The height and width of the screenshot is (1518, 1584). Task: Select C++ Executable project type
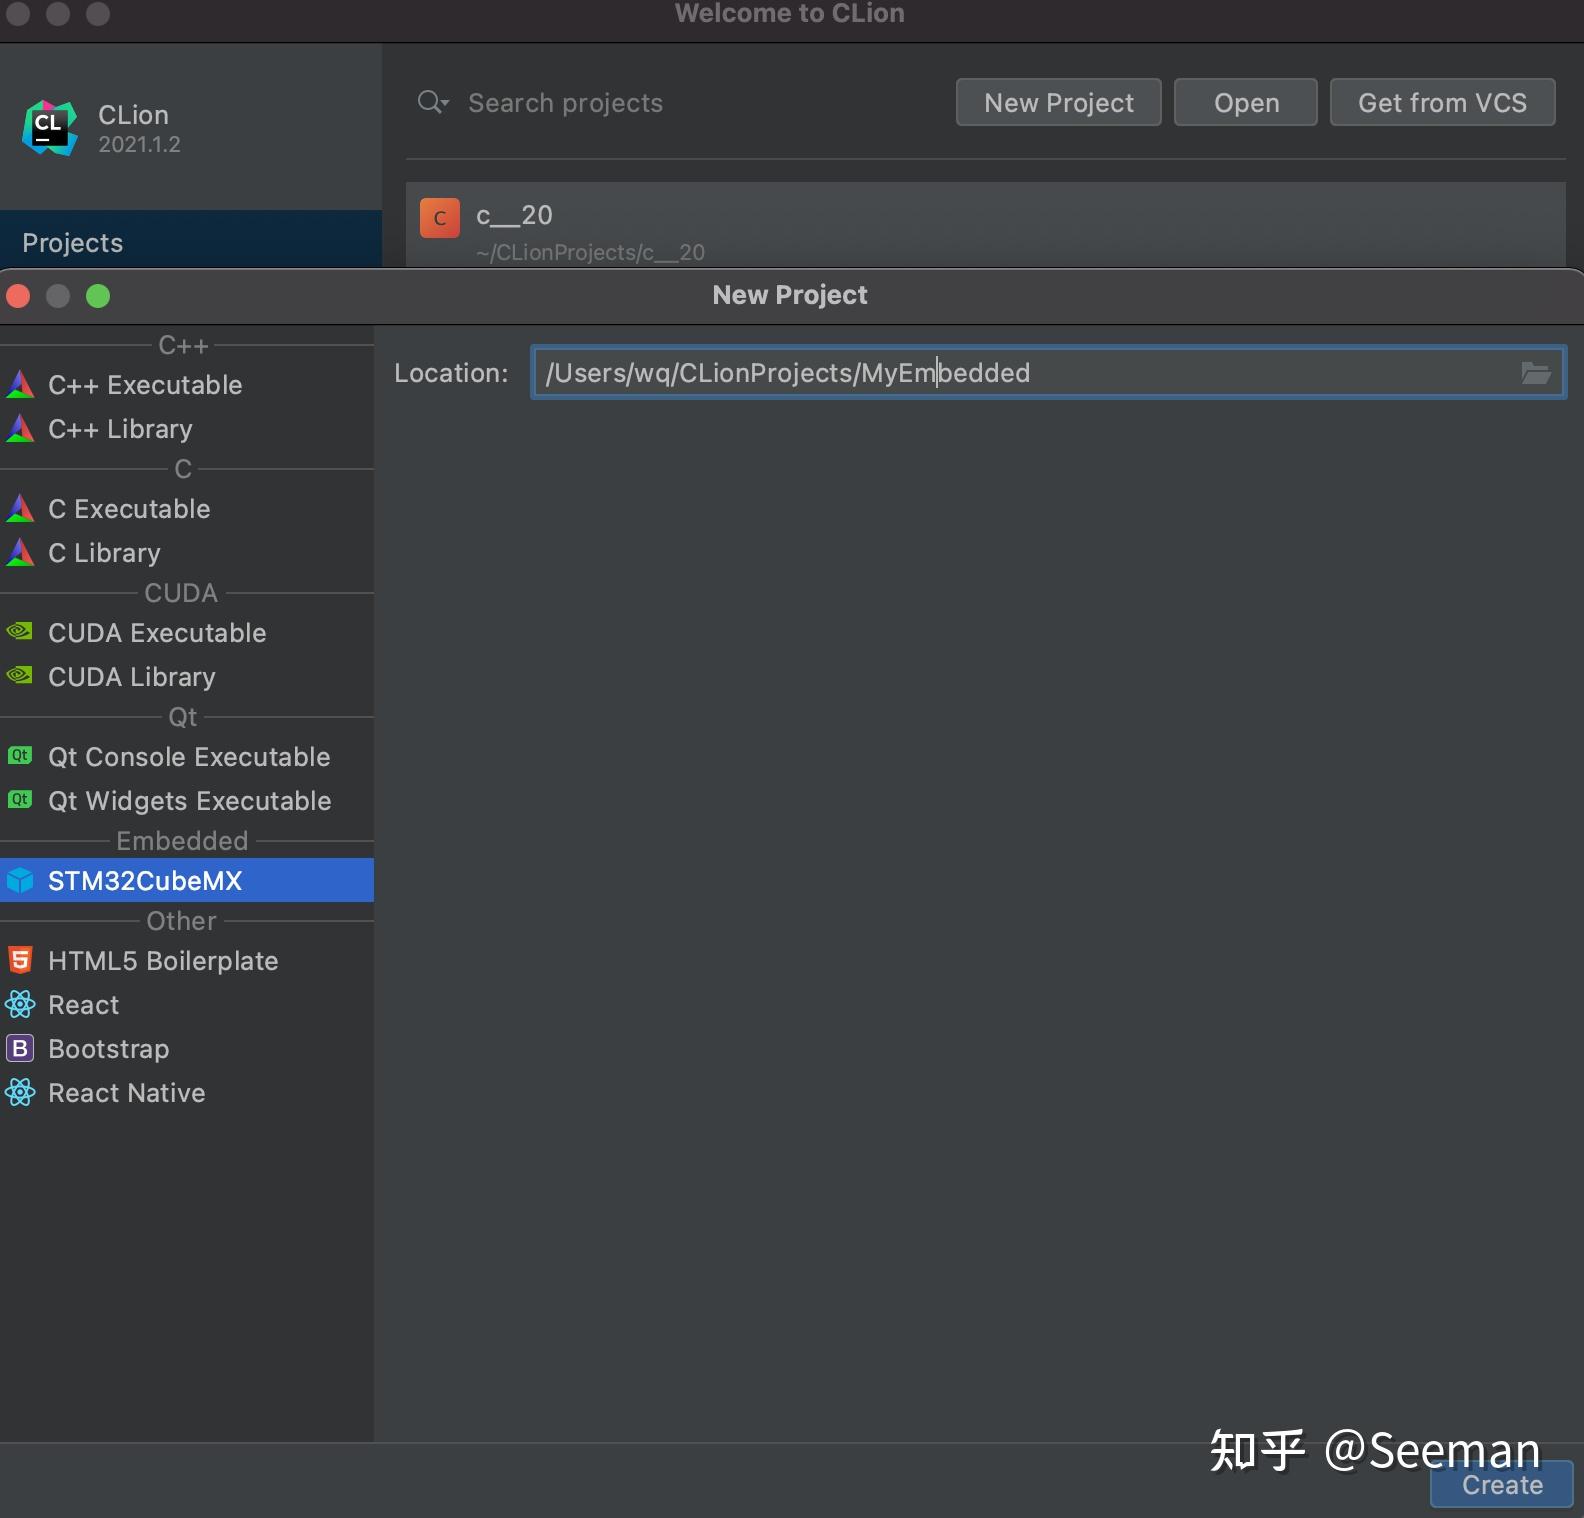(x=187, y=385)
